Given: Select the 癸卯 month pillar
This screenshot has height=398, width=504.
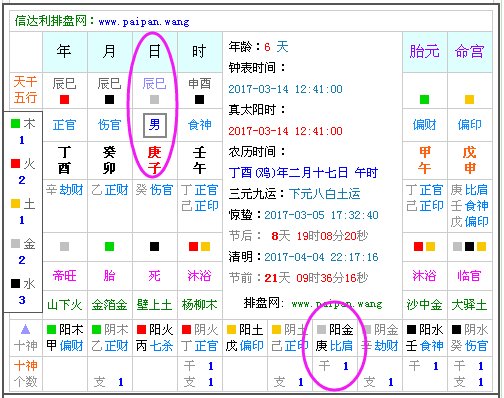Looking at the screenshot, I should 109,160.
